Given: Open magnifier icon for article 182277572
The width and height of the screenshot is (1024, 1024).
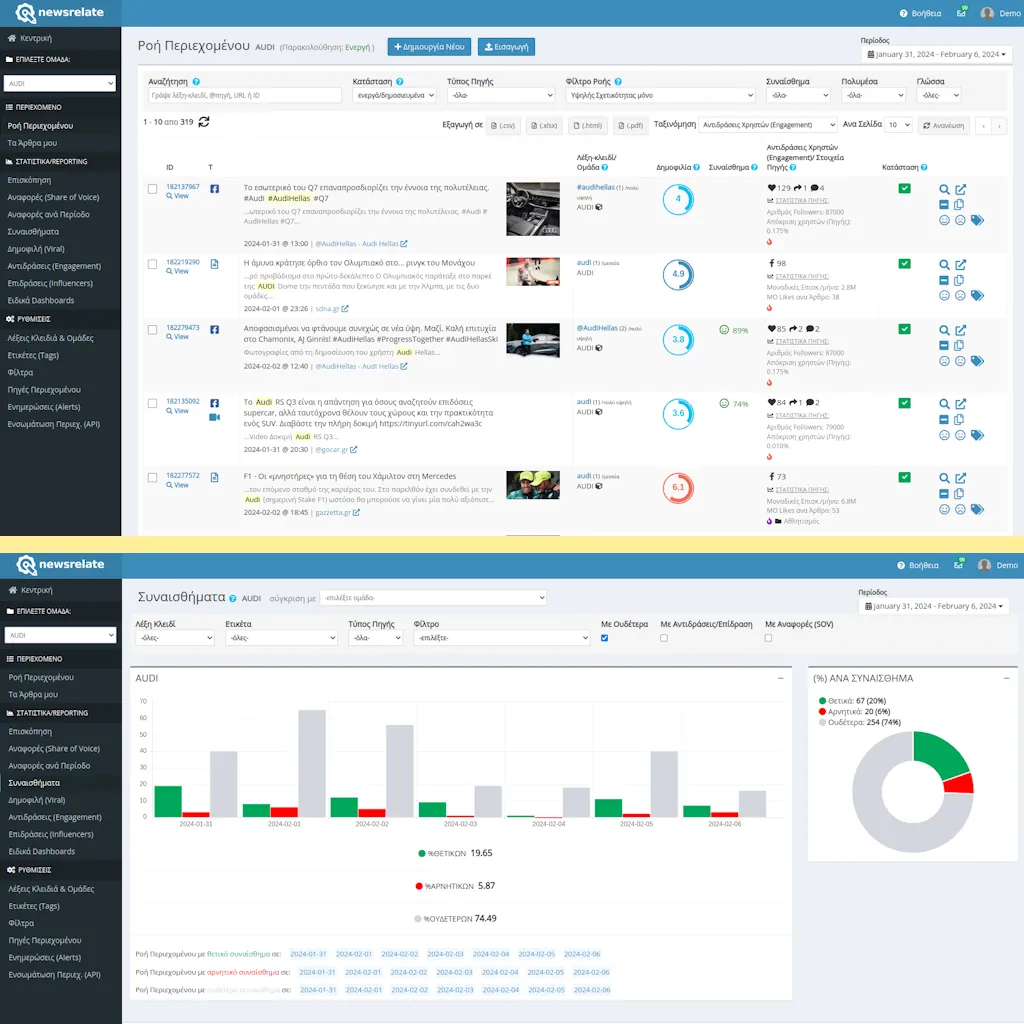Looking at the screenshot, I should coord(944,478).
